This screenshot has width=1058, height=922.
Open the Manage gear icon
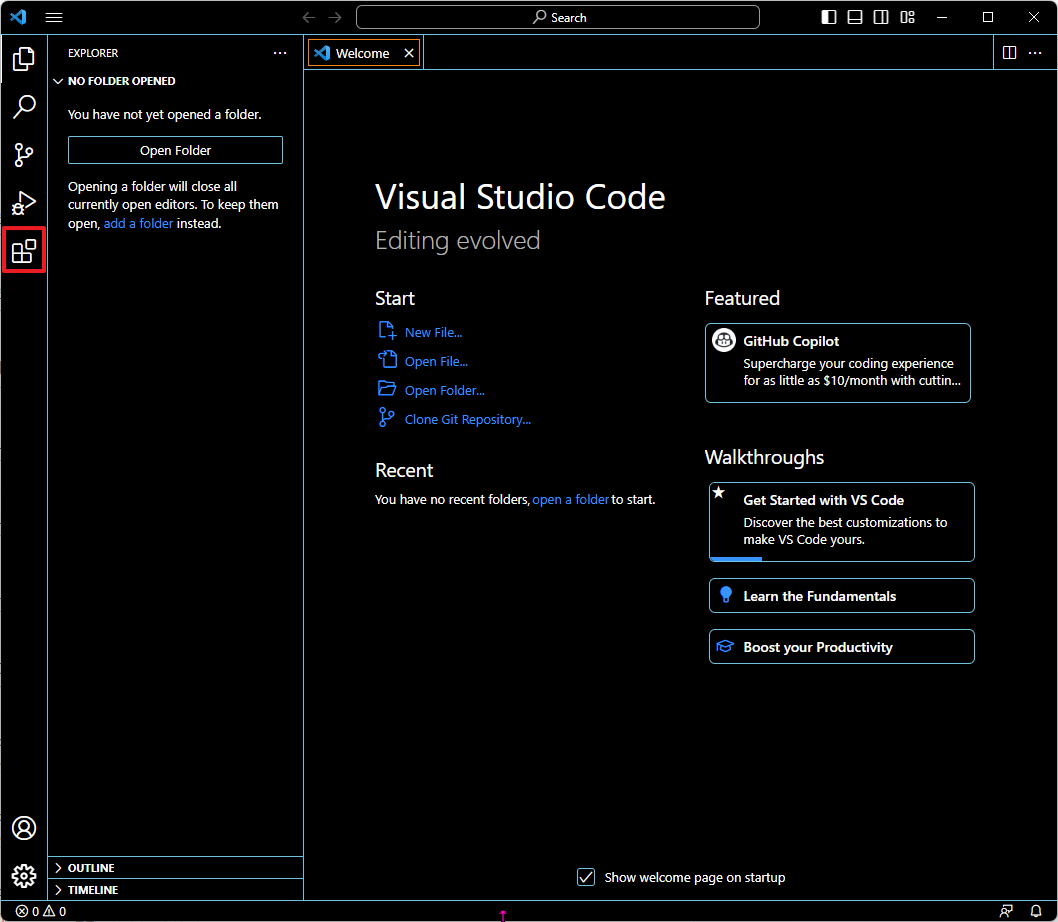24,875
